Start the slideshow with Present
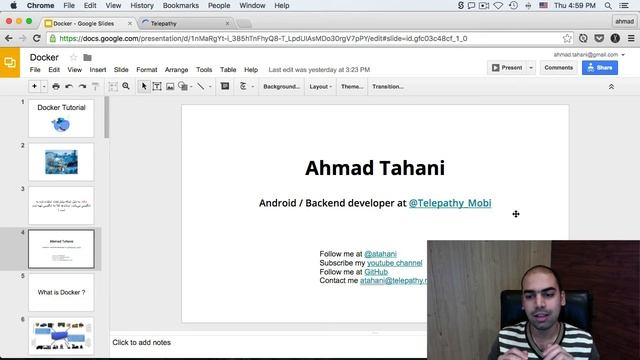Image resolution: width=640 pixels, height=360 pixels. (507, 68)
